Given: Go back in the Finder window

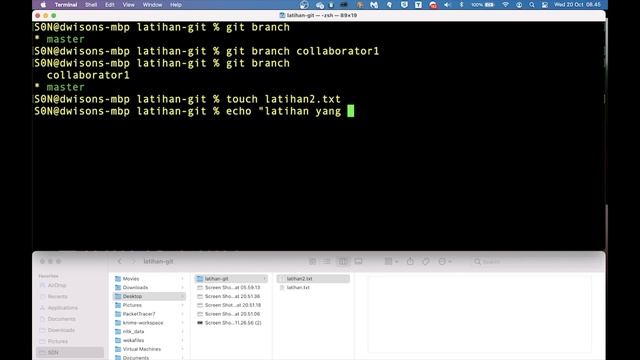Looking at the screenshot, I should pyautogui.click(x=120, y=261).
